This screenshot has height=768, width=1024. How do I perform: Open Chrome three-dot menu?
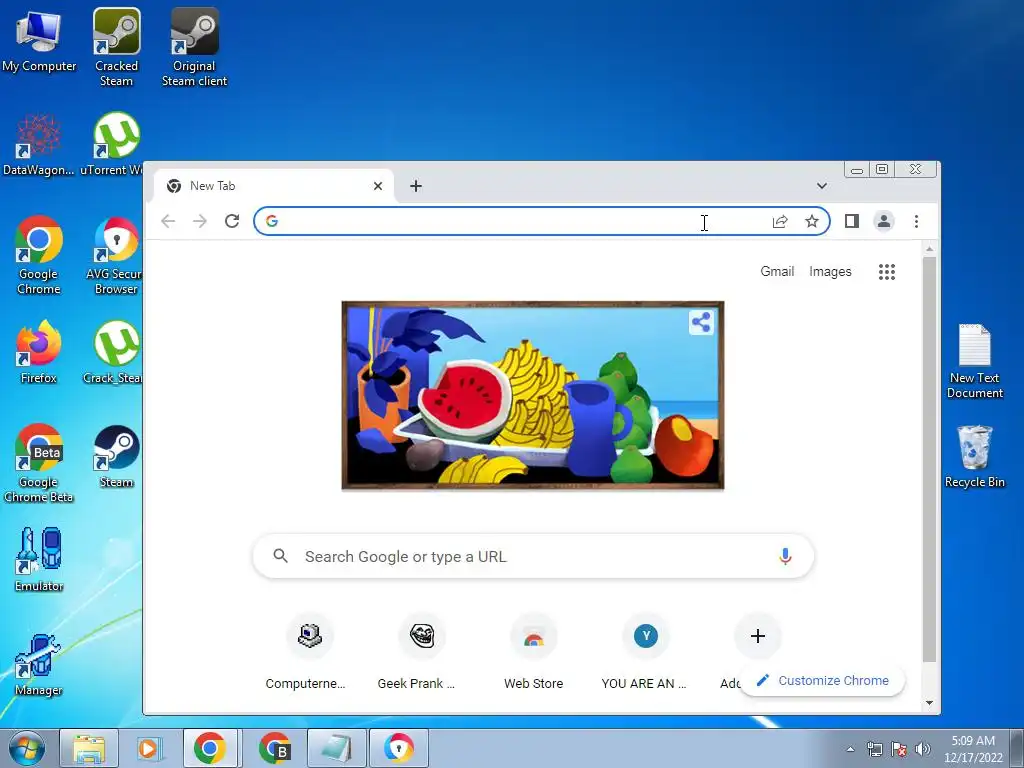point(916,221)
